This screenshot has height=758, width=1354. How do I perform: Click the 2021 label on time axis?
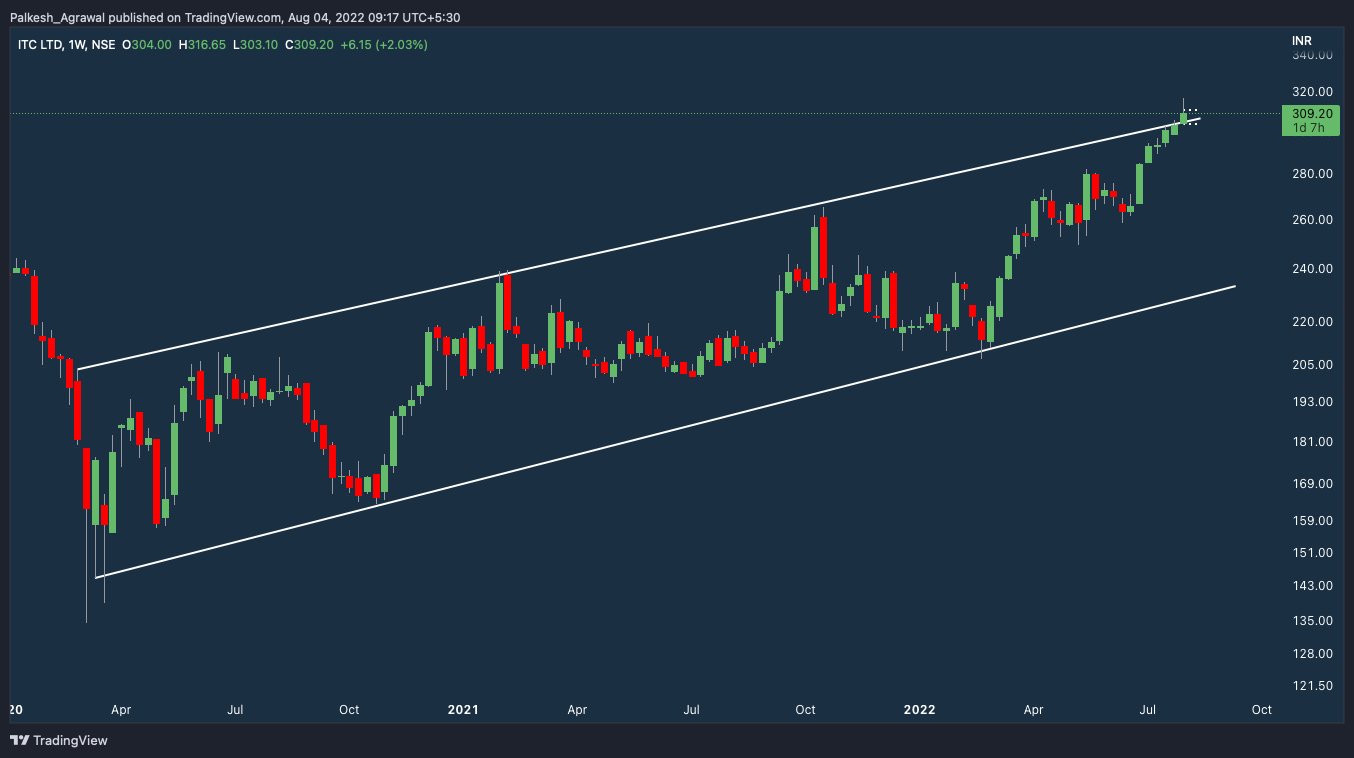tap(463, 710)
